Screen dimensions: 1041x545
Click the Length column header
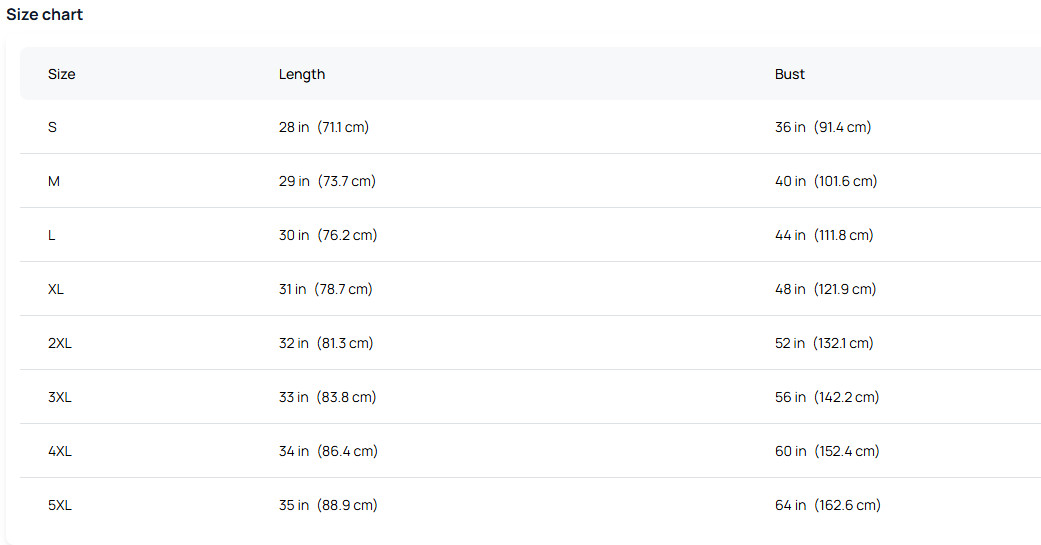302,74
